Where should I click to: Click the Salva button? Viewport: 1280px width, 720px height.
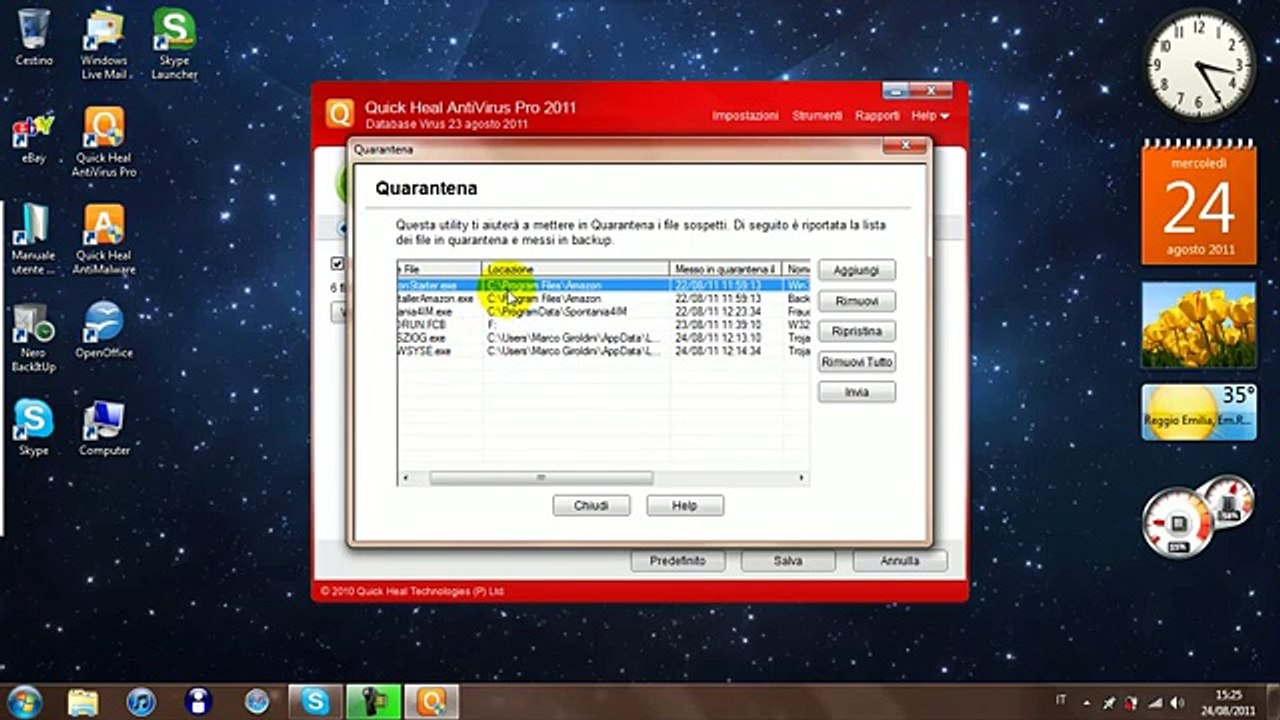pyautogui.click(x=788, y=561)
